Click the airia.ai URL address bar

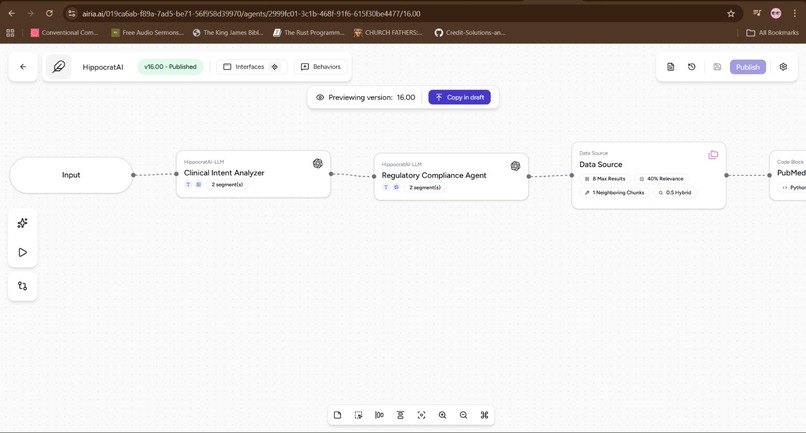[x=401, y=13]
